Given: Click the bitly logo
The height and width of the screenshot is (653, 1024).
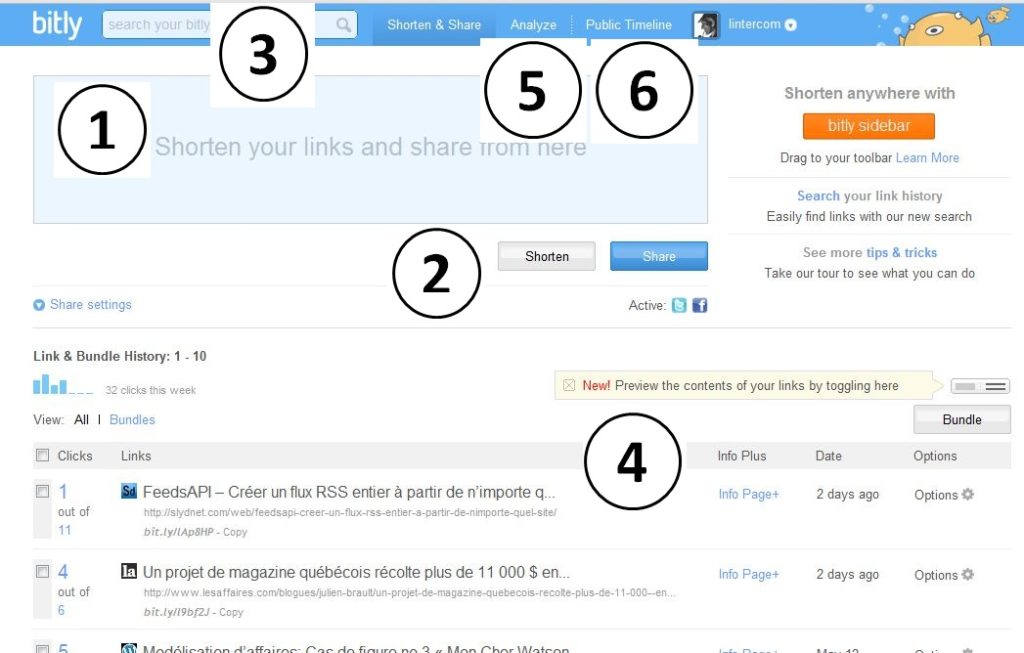Looking at the screenshot, I should pyautogui.click(x=57, y=24).
